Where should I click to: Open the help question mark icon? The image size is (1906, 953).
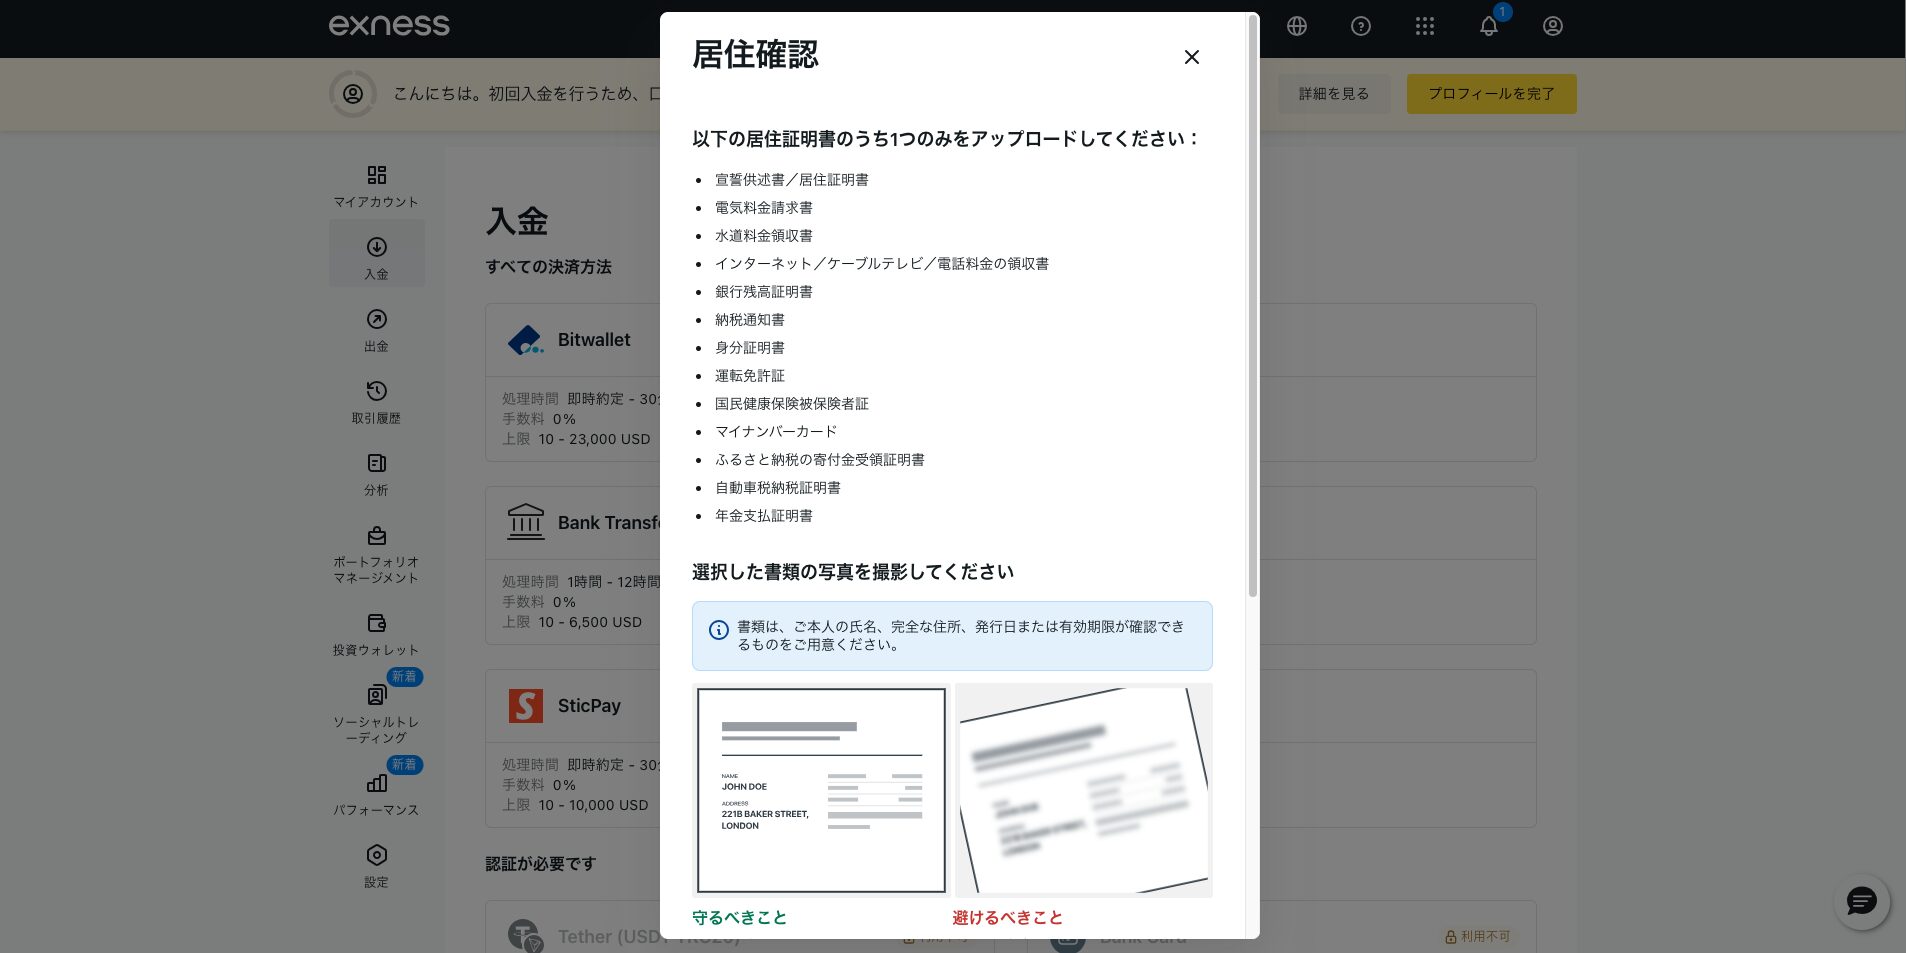1361,27
